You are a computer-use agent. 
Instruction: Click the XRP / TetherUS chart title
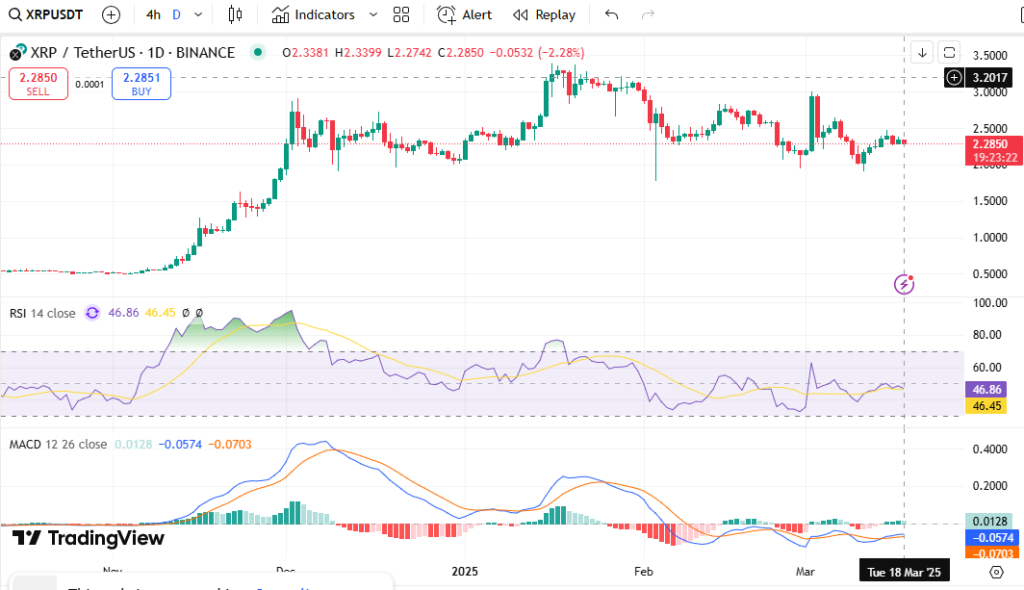coord(133,52)
